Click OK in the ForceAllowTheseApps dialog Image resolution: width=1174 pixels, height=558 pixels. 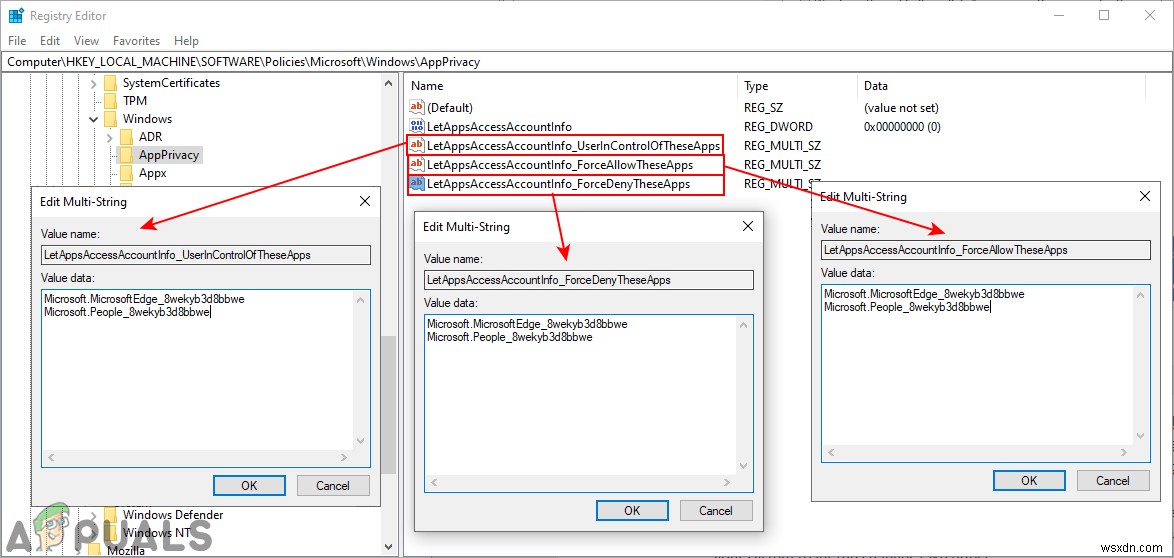pyautogui.click(x=1029, y=481)
